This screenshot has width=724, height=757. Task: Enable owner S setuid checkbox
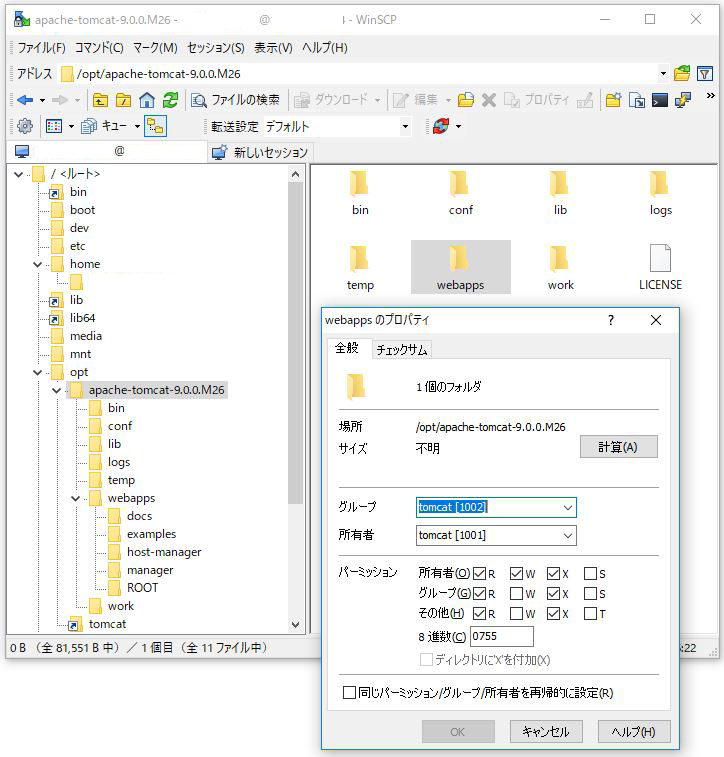(590, 574)
